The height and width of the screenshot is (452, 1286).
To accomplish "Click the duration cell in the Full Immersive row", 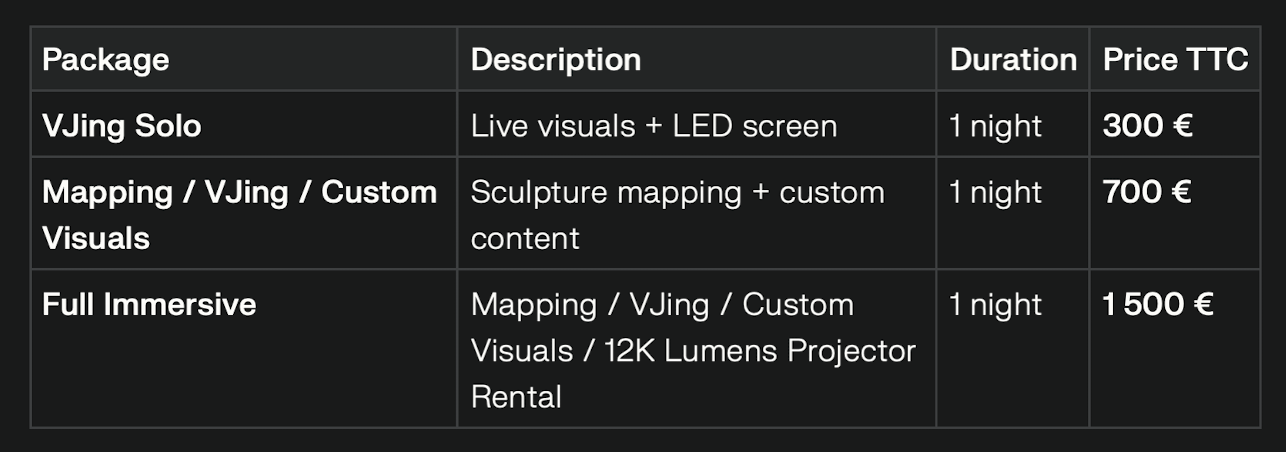I will click(995, 304).
